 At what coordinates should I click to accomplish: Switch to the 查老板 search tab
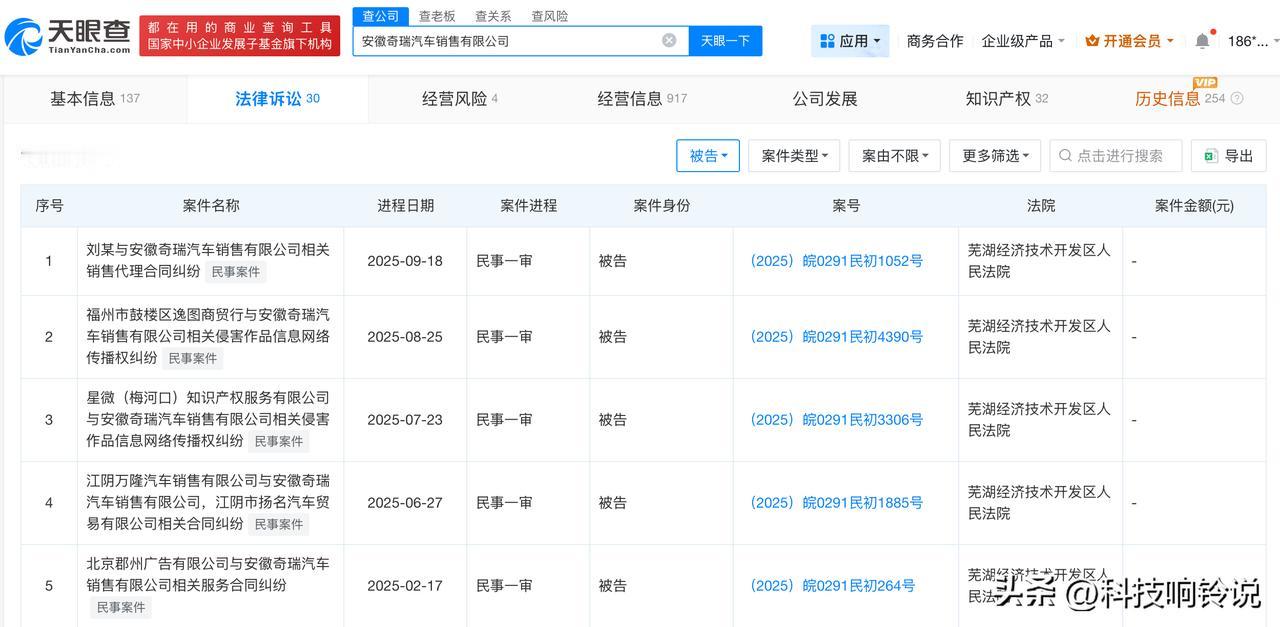pos(438,15)
